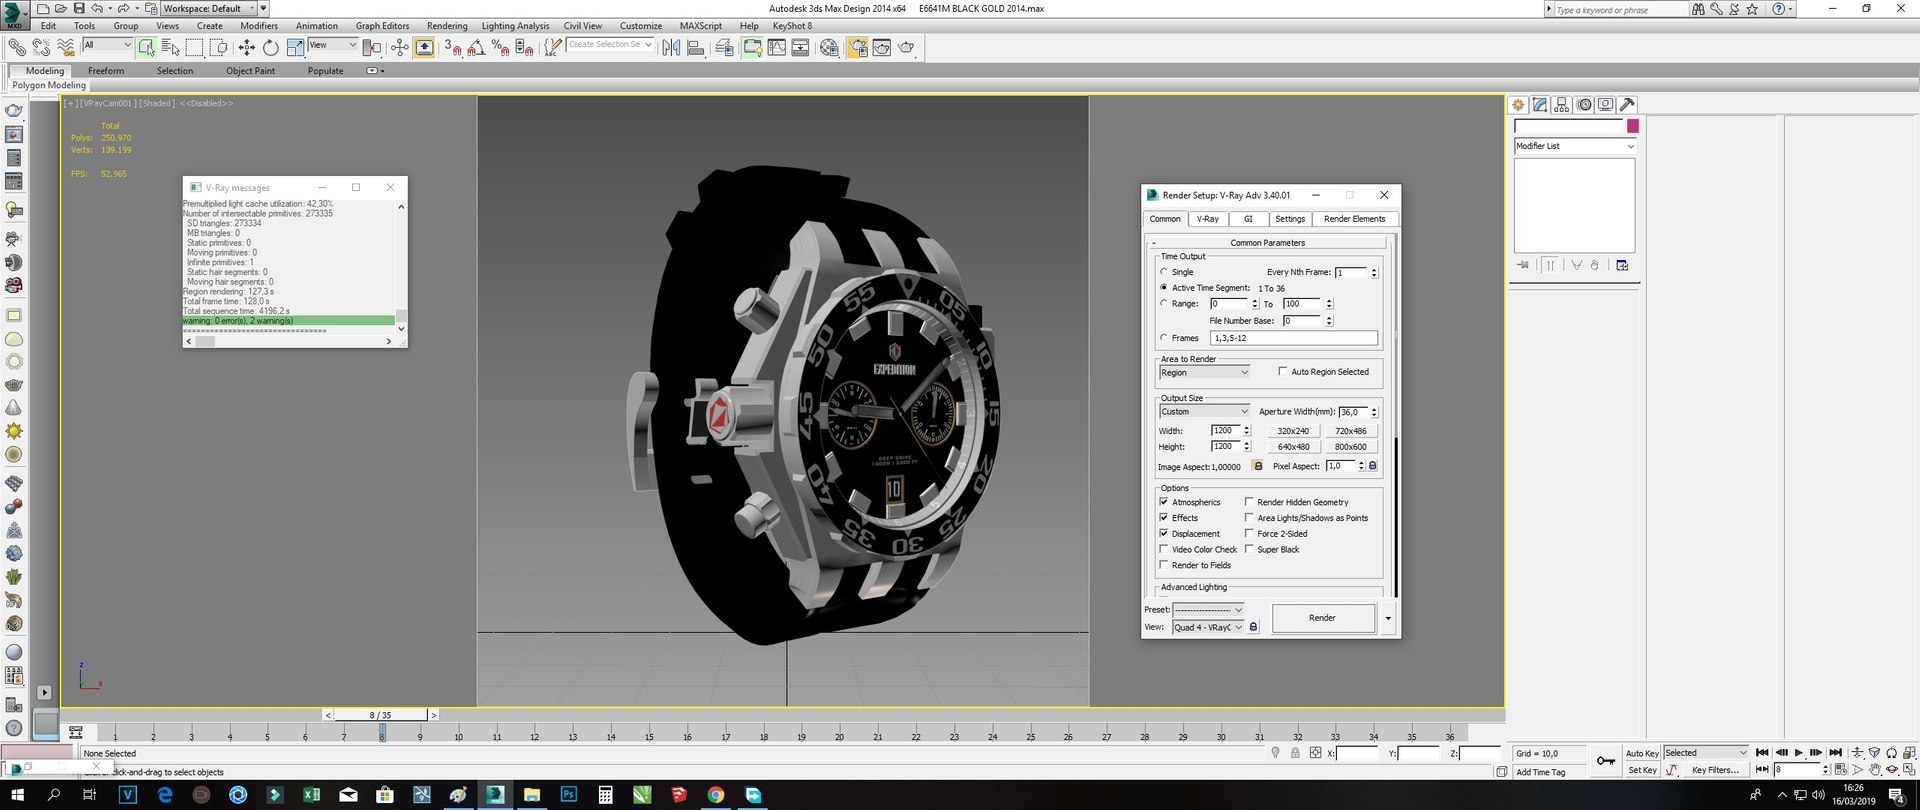
Task: Open the key mode Selected dropdown
Action: click(1706, 753)
